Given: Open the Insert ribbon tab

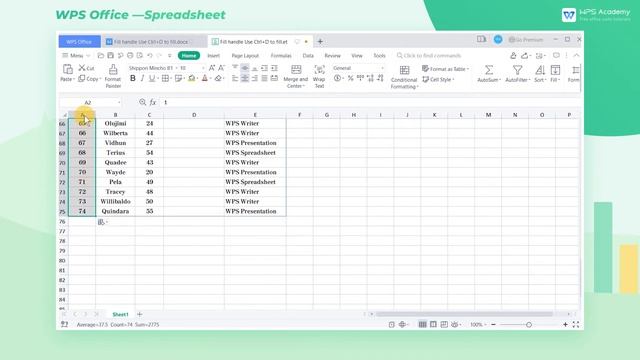Looking at the screenshot, I should point(213,56).
